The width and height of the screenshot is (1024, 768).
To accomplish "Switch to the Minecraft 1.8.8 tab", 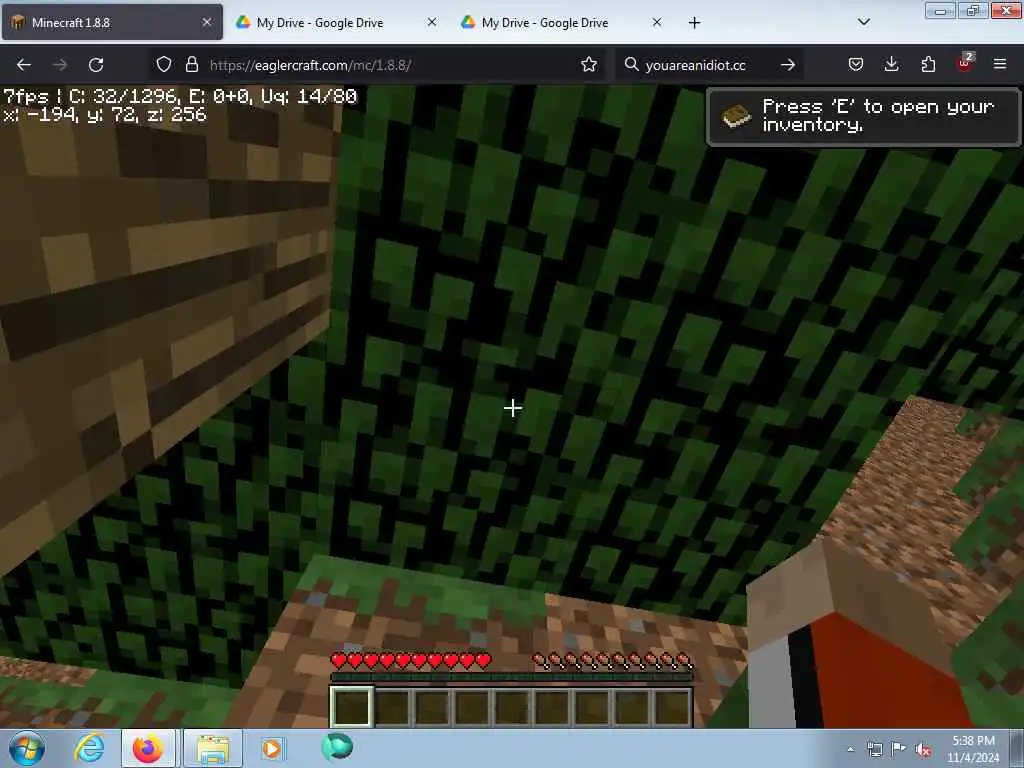I will [112, 22].
